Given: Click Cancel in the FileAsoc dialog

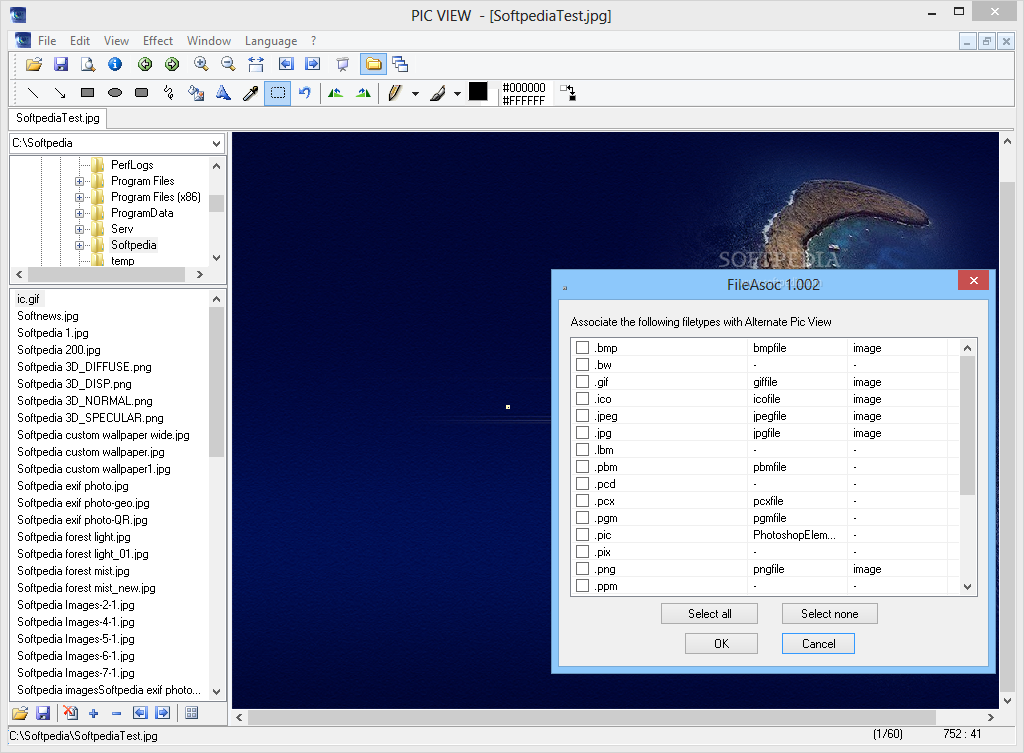Looking at the screenshot, I should pyautogui.click(x=818, y=644).
